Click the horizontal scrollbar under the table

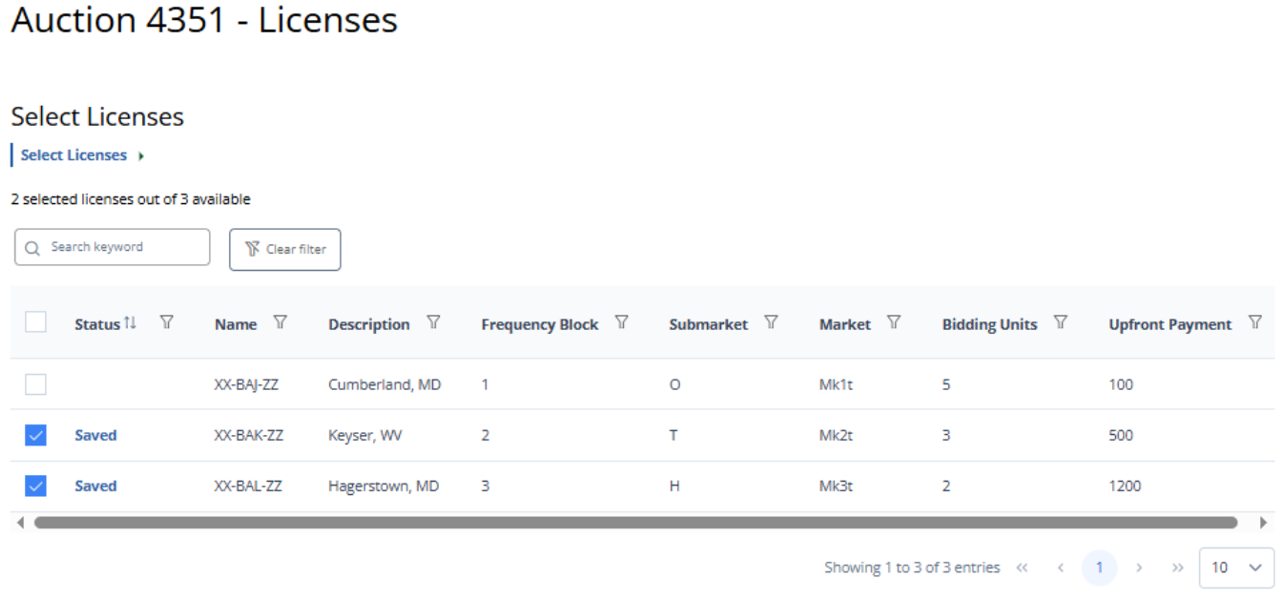[x=635, y=522]
